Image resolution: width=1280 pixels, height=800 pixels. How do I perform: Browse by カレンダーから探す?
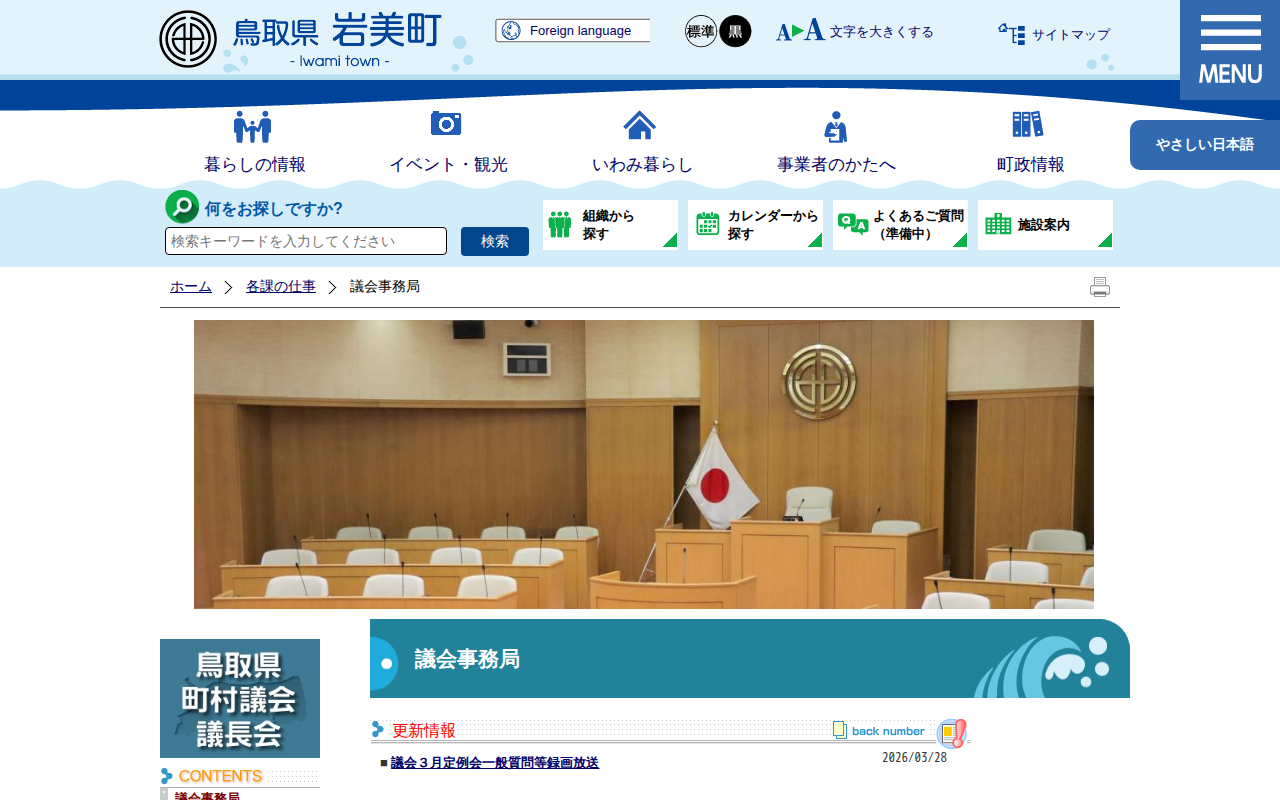click(x=755, y=224)
